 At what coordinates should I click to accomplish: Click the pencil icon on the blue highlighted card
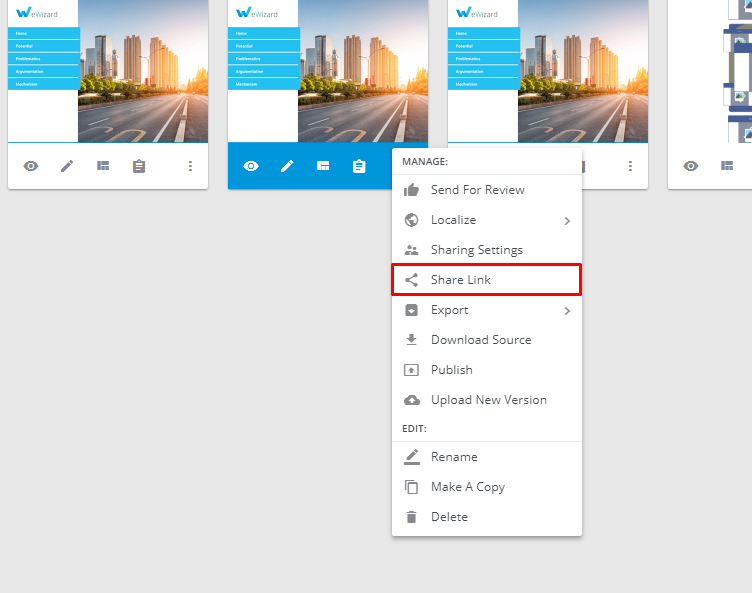(287, 166)
